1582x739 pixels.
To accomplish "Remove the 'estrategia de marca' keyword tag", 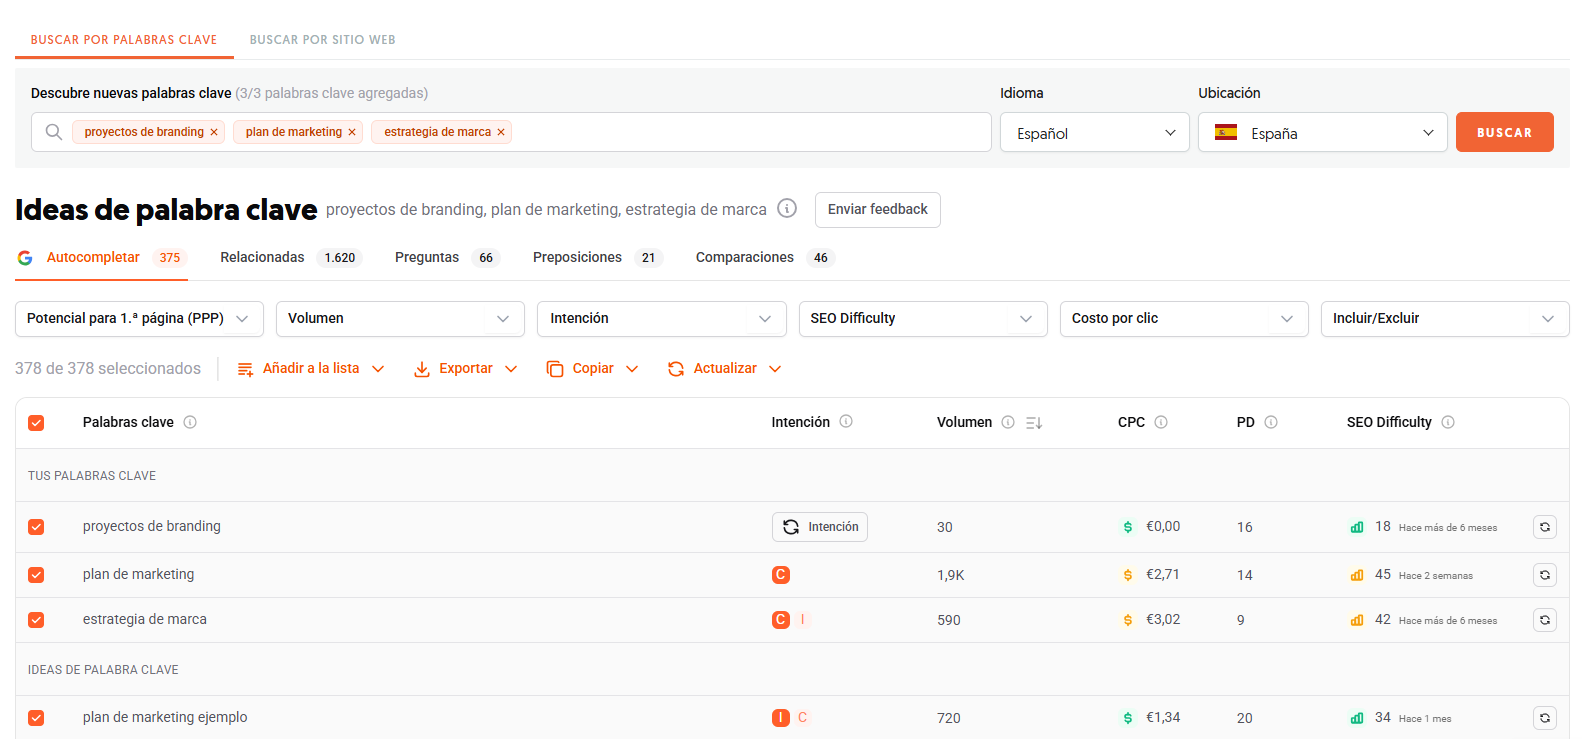I will pyautogui.click(x=501, y=132).
